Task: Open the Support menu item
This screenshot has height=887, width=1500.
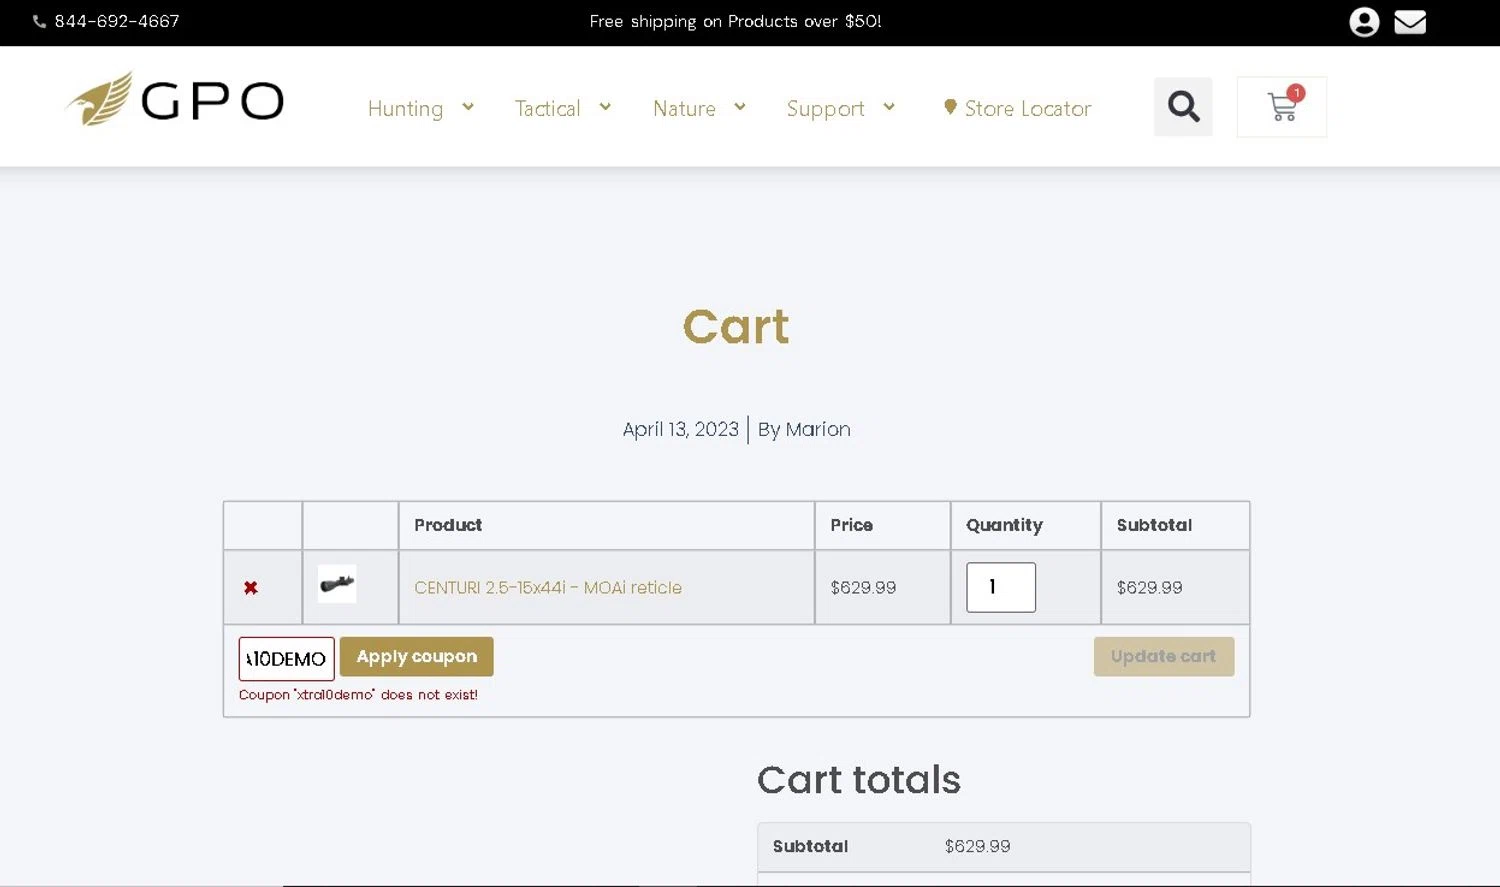Action: pyautogui.click(x=825, y=109)
